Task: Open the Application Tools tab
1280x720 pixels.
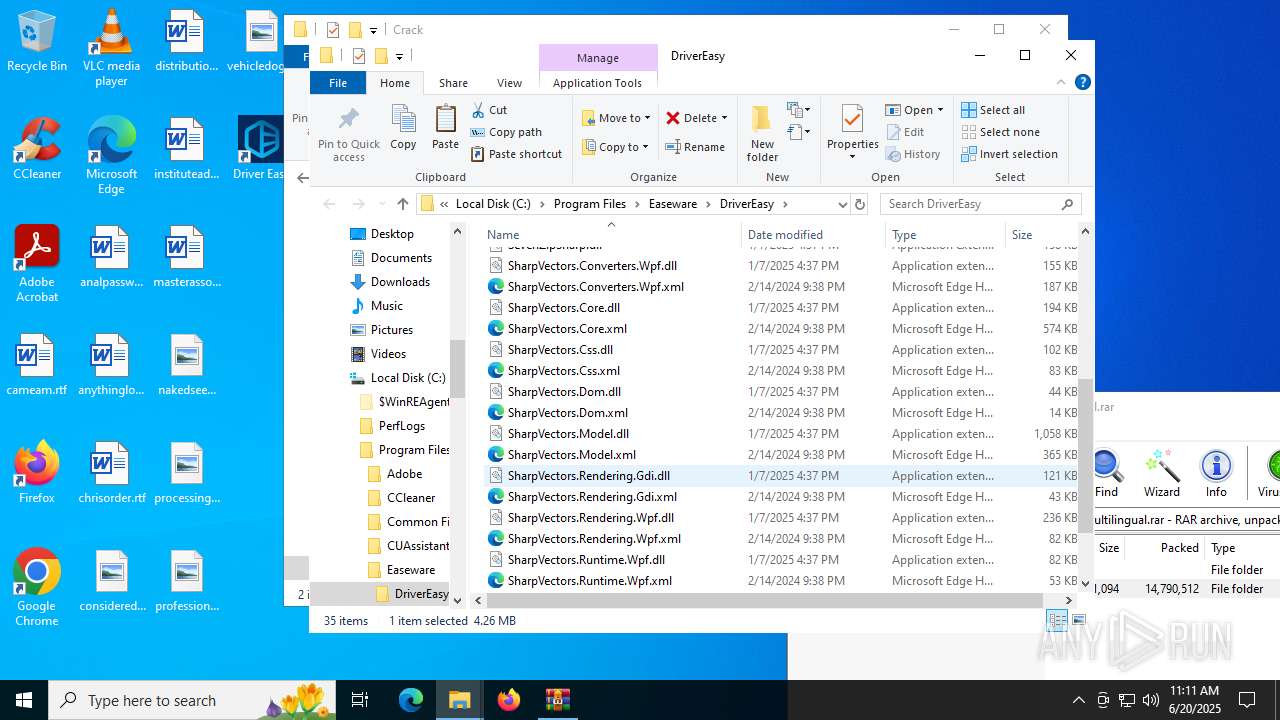Action: click(x=597, y=83)
